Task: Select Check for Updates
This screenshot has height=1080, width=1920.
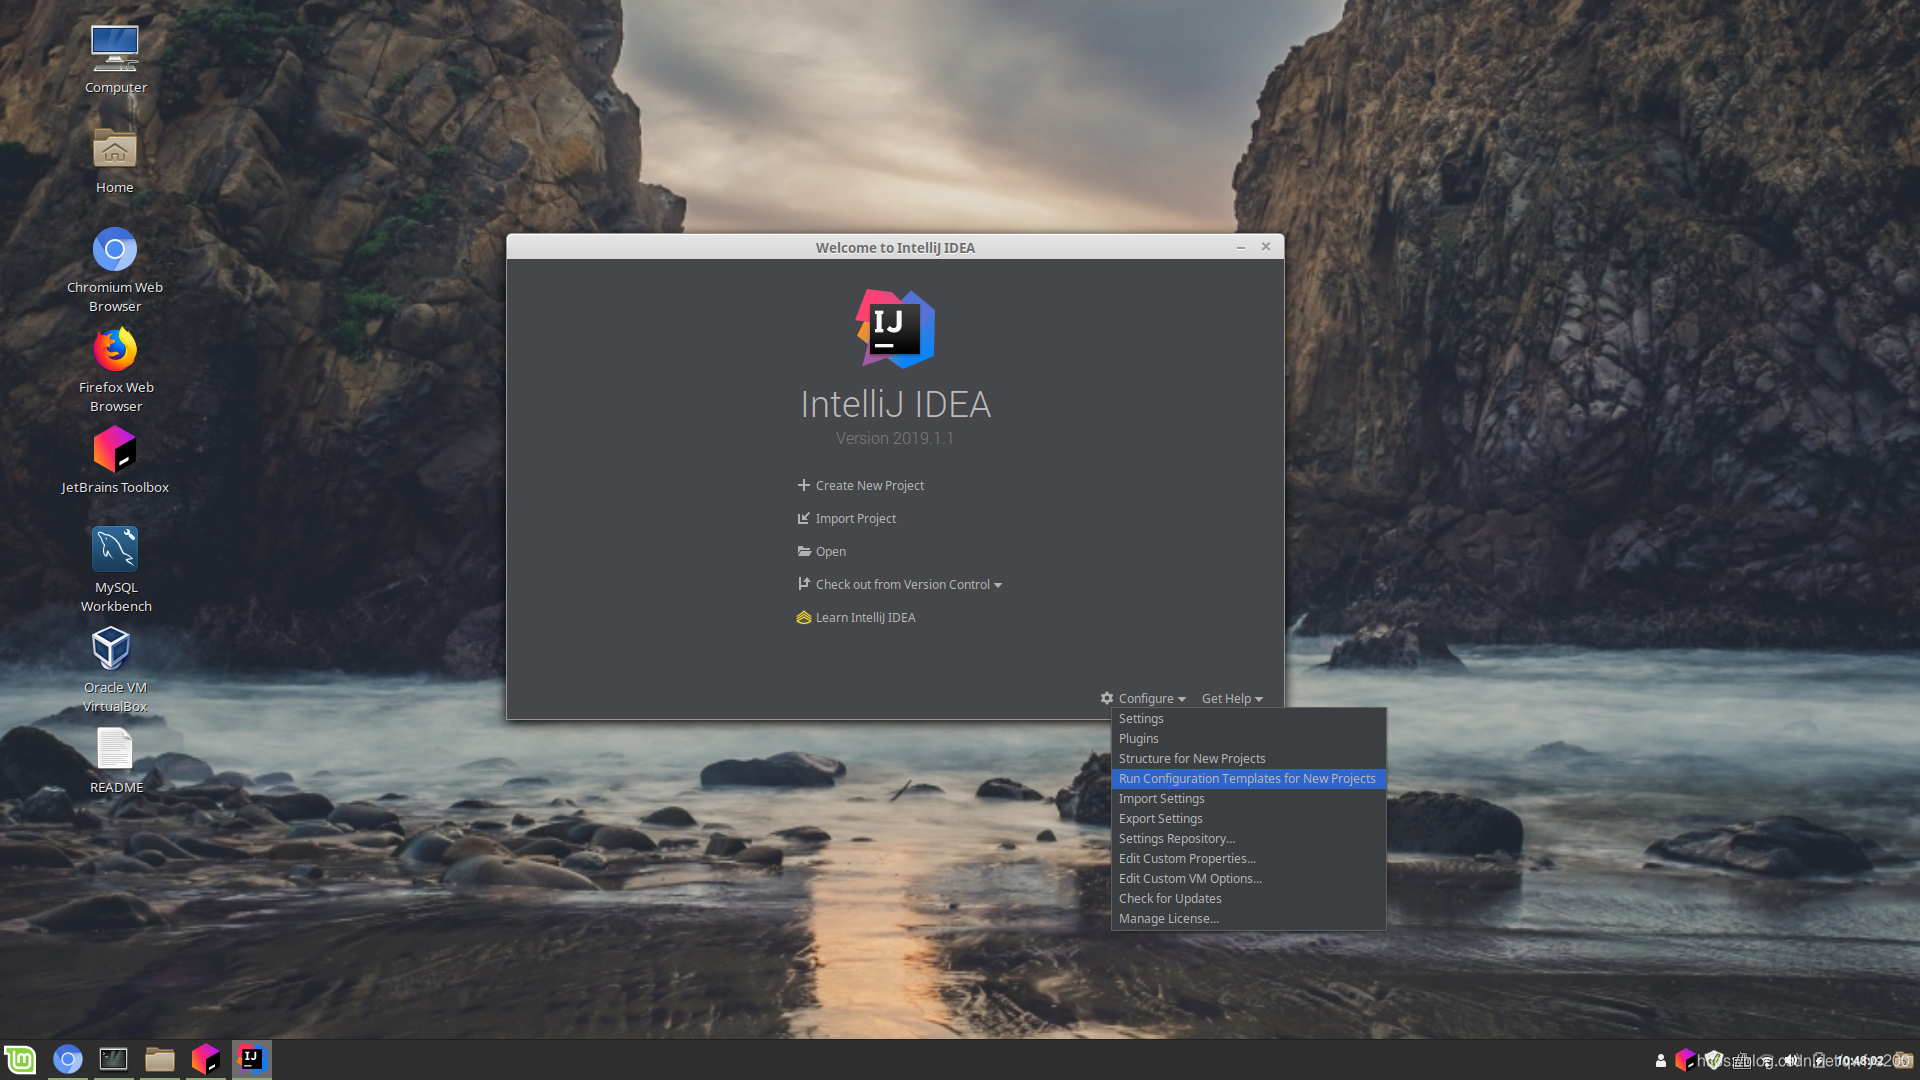Action: pyautogui.click(x=1248, y=898)
